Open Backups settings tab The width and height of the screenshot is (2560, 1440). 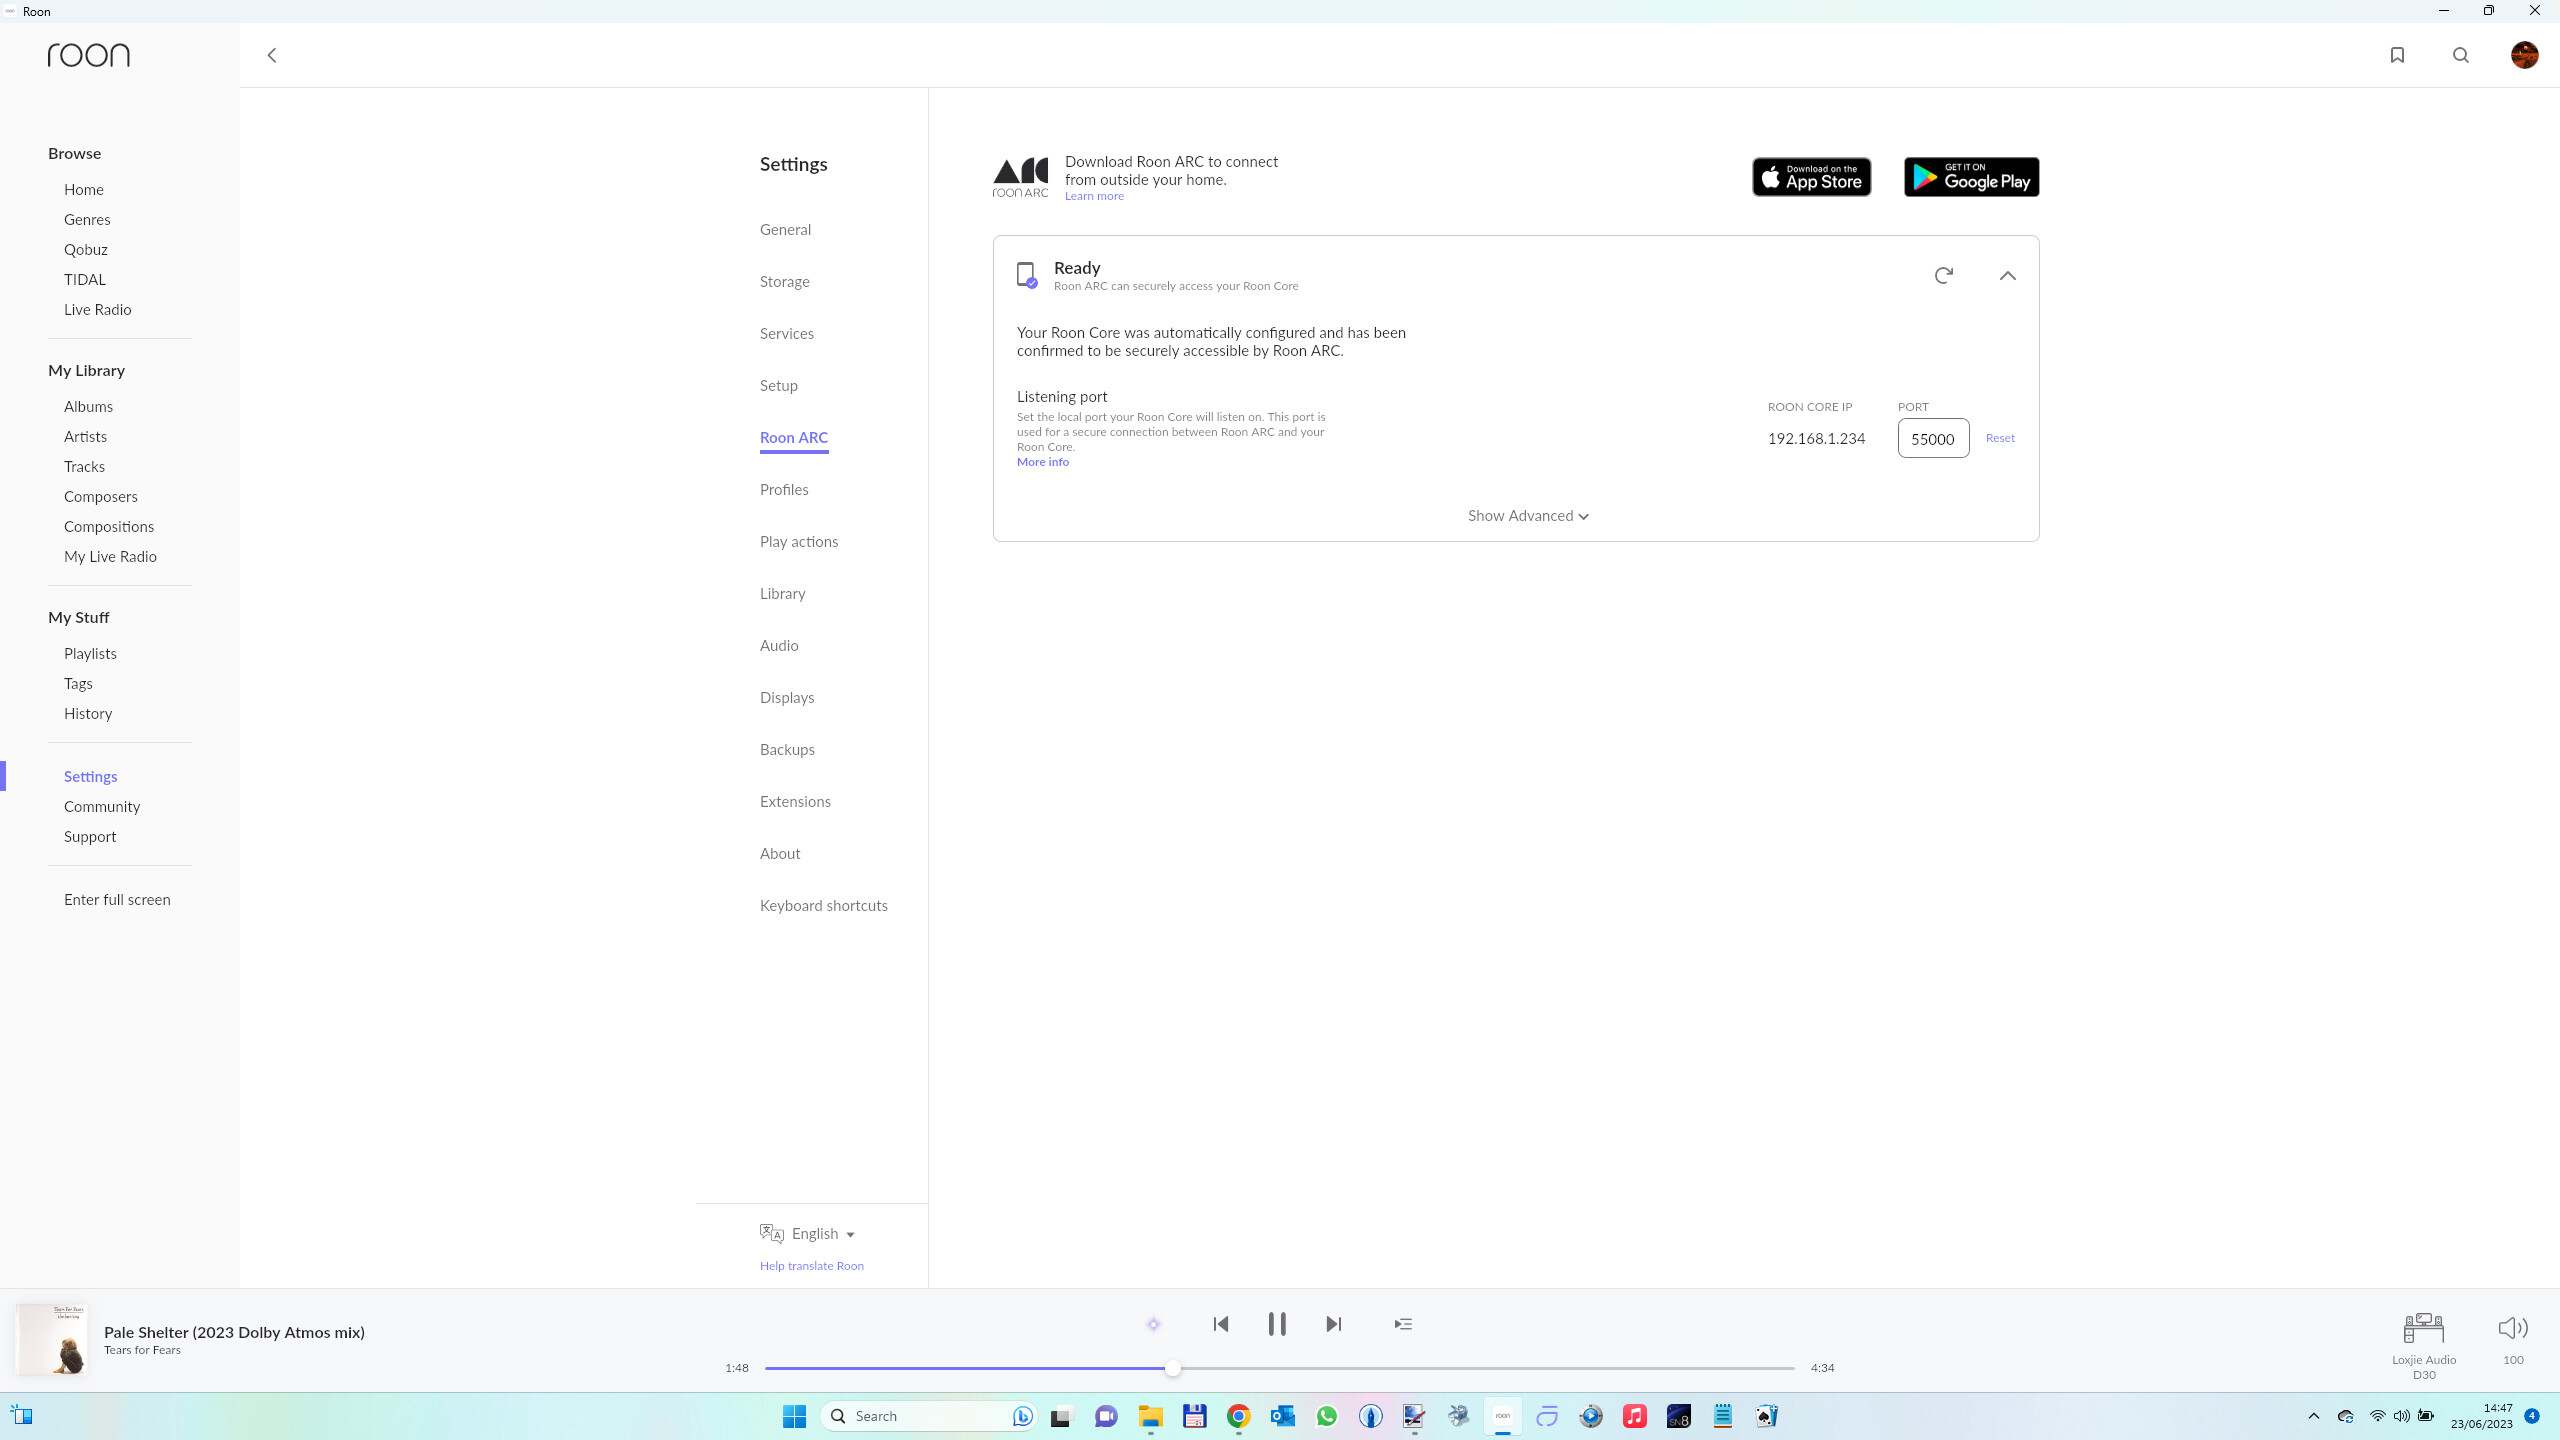[787, 750]
